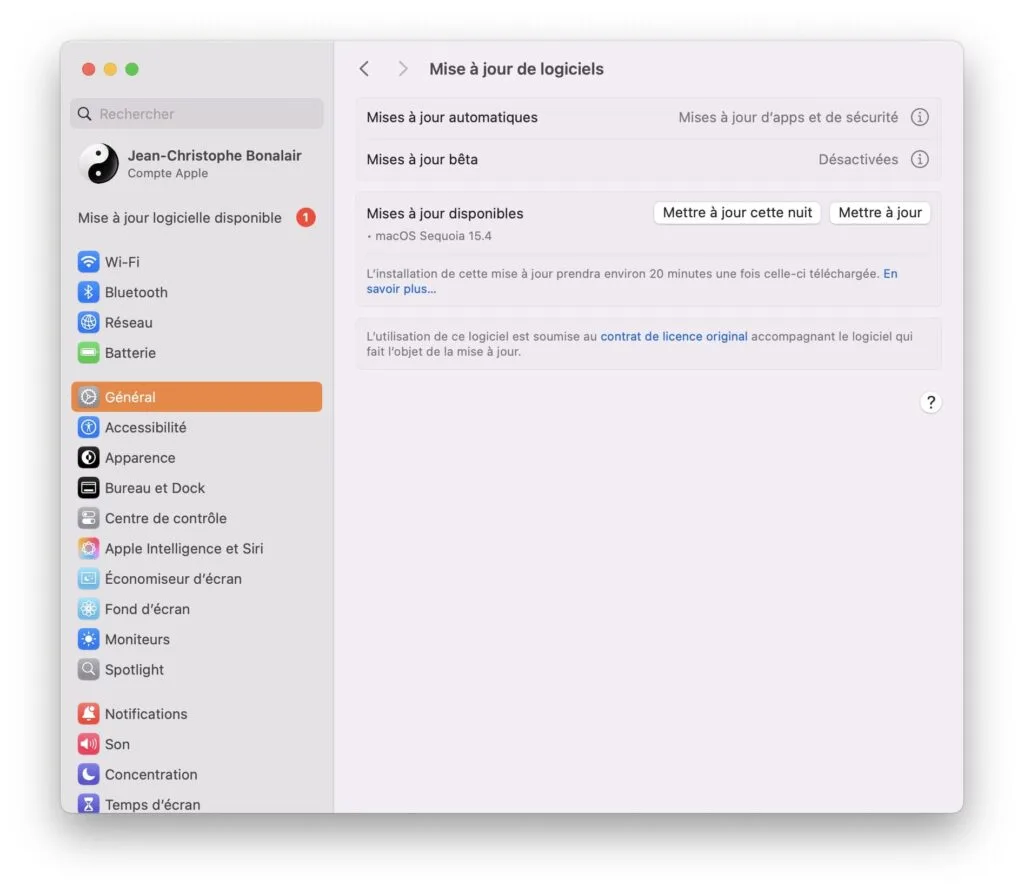This screenshot has height=893, width=1024.
Task: Open Fond d'écran settings
Action: click(x=146, y=608)
